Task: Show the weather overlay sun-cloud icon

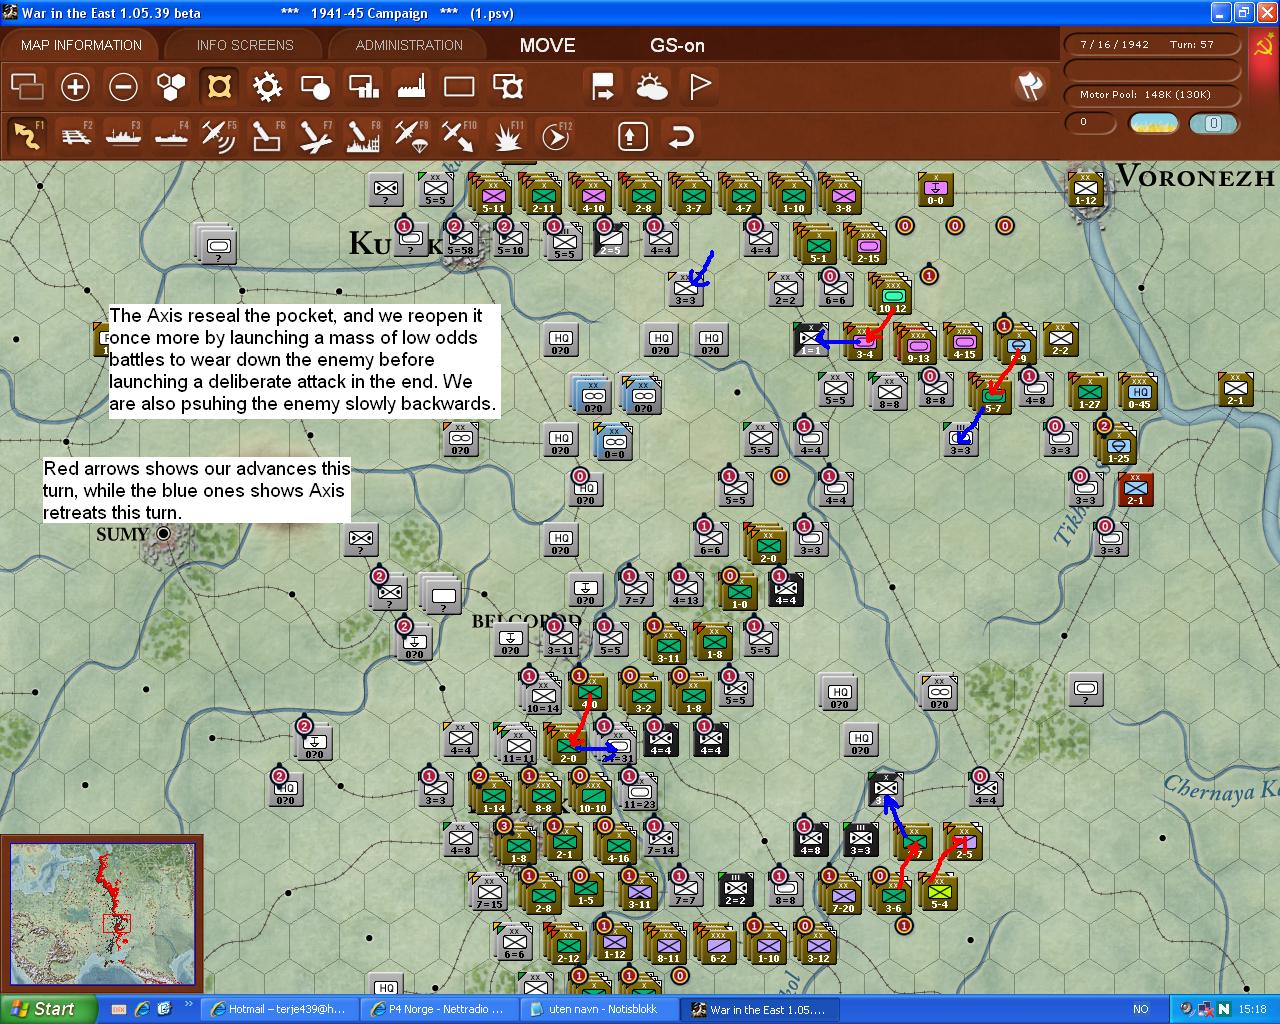Action: tap(651, 87)
